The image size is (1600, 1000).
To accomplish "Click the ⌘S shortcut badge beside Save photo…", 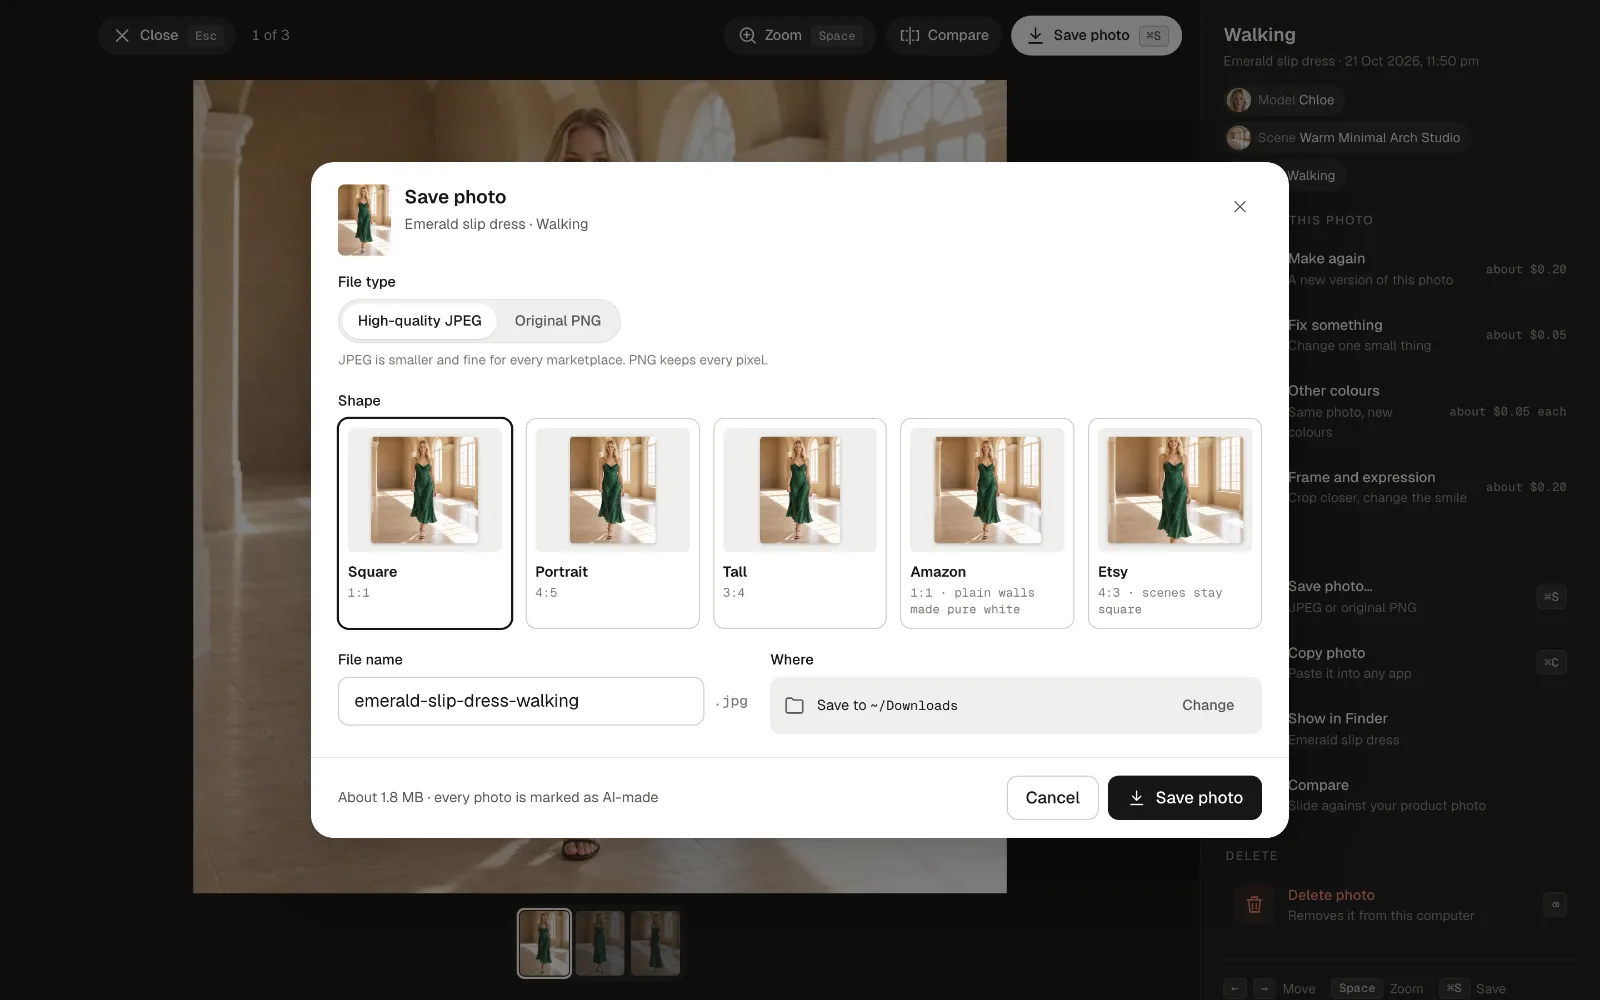I will (x=1551, y=597).
